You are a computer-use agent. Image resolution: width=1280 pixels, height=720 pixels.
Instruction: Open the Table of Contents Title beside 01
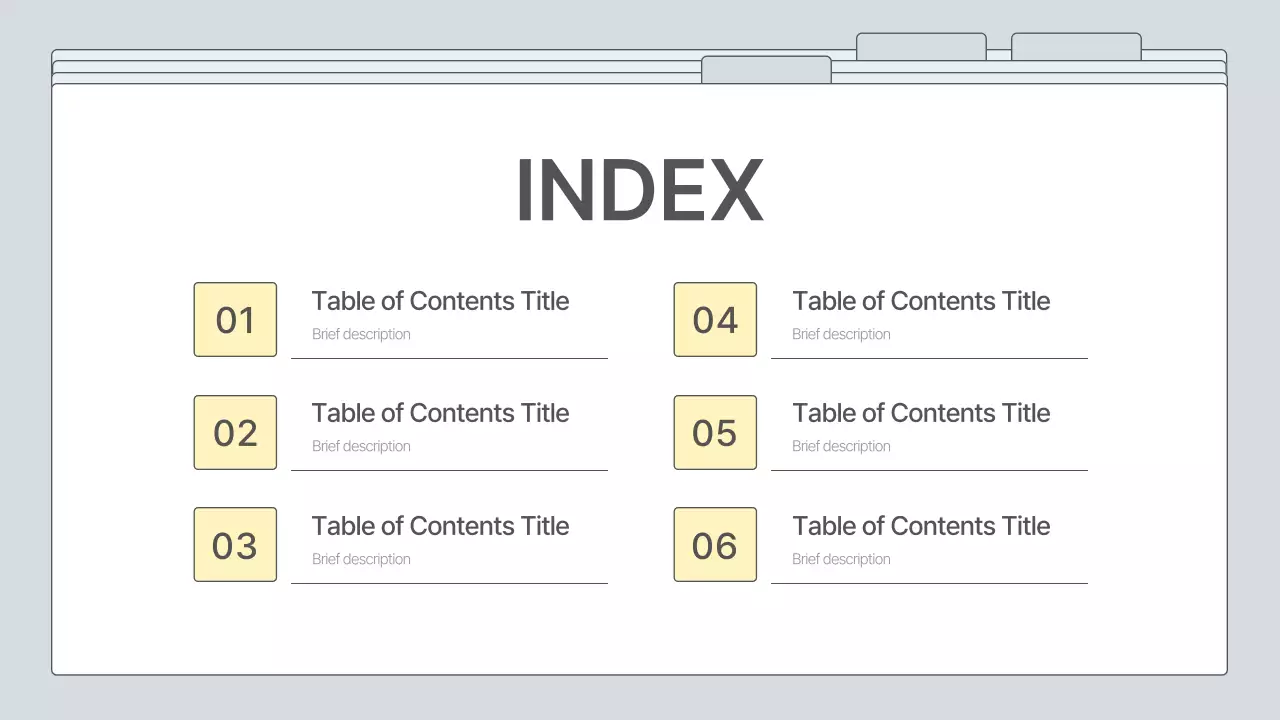click(440, 301)
